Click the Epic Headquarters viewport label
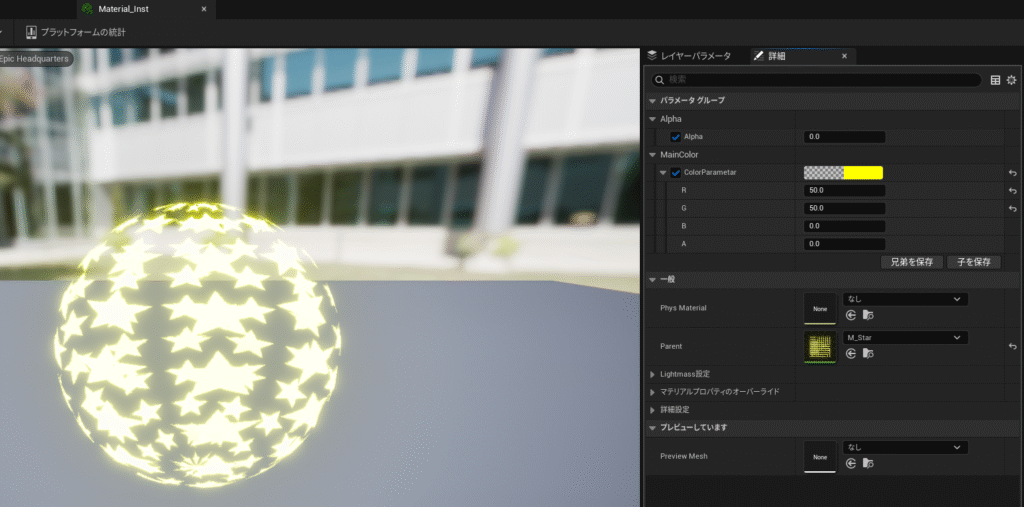Viewport: 1024px width, 507px height. tap(35, 59)
